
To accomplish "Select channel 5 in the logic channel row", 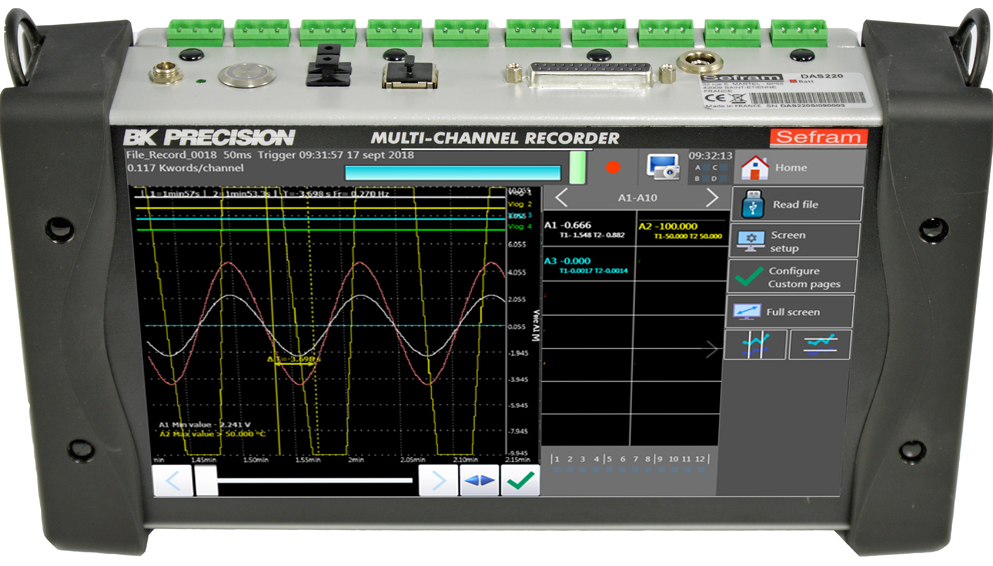I will [609, 459].
